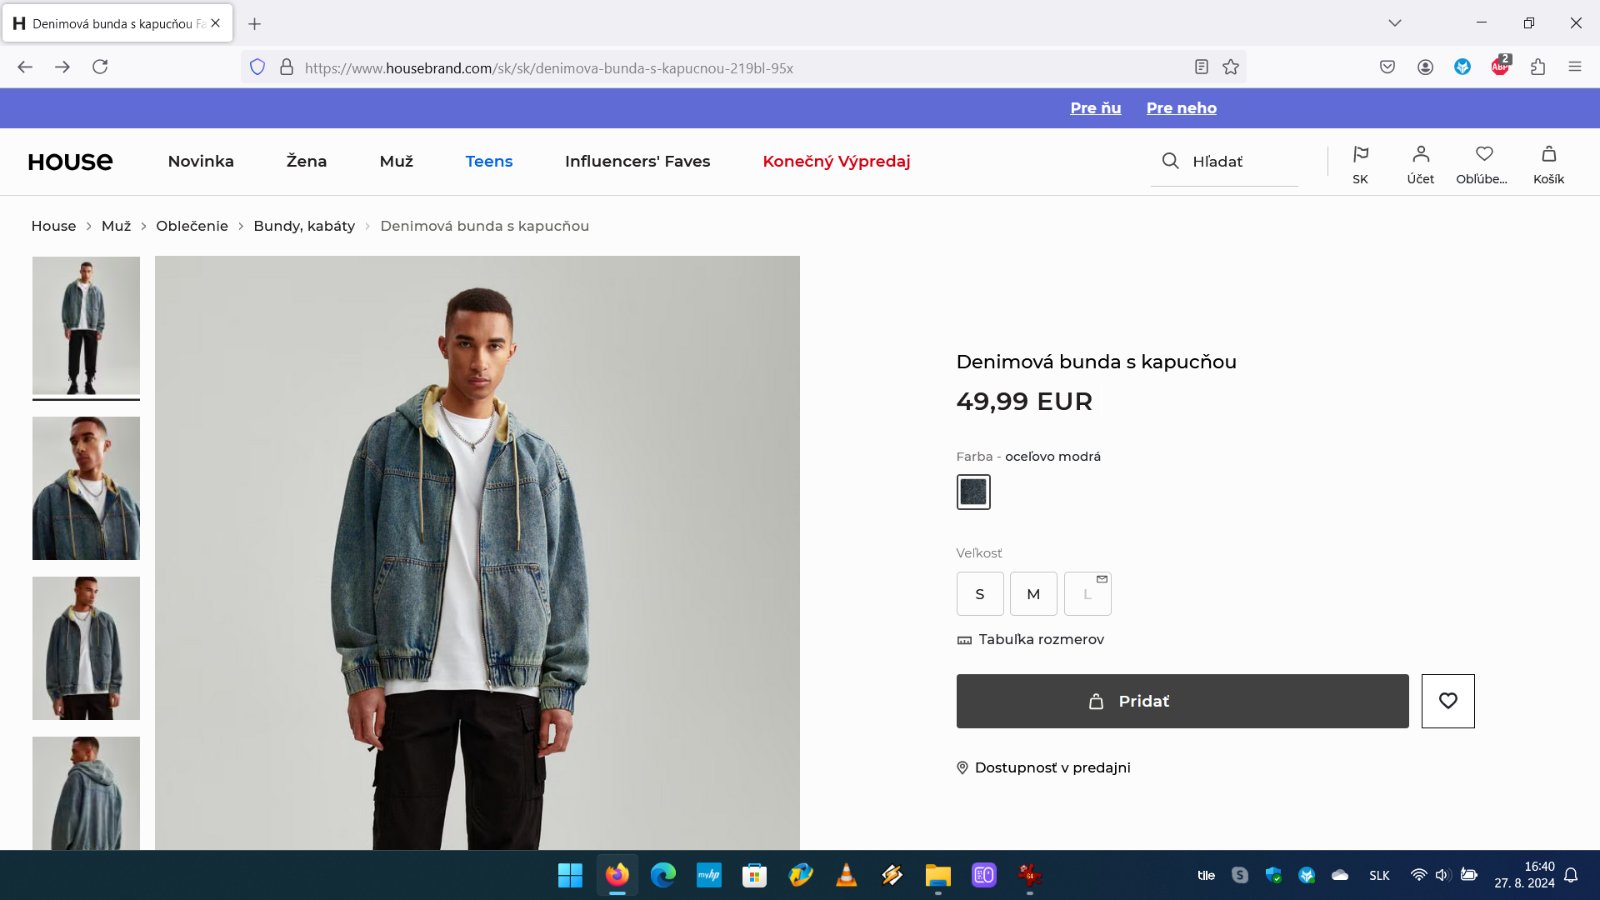This screenshot has height=900, width=1600.
Task: Choose unavailable size L option
Action: [x=1087, y=594]
